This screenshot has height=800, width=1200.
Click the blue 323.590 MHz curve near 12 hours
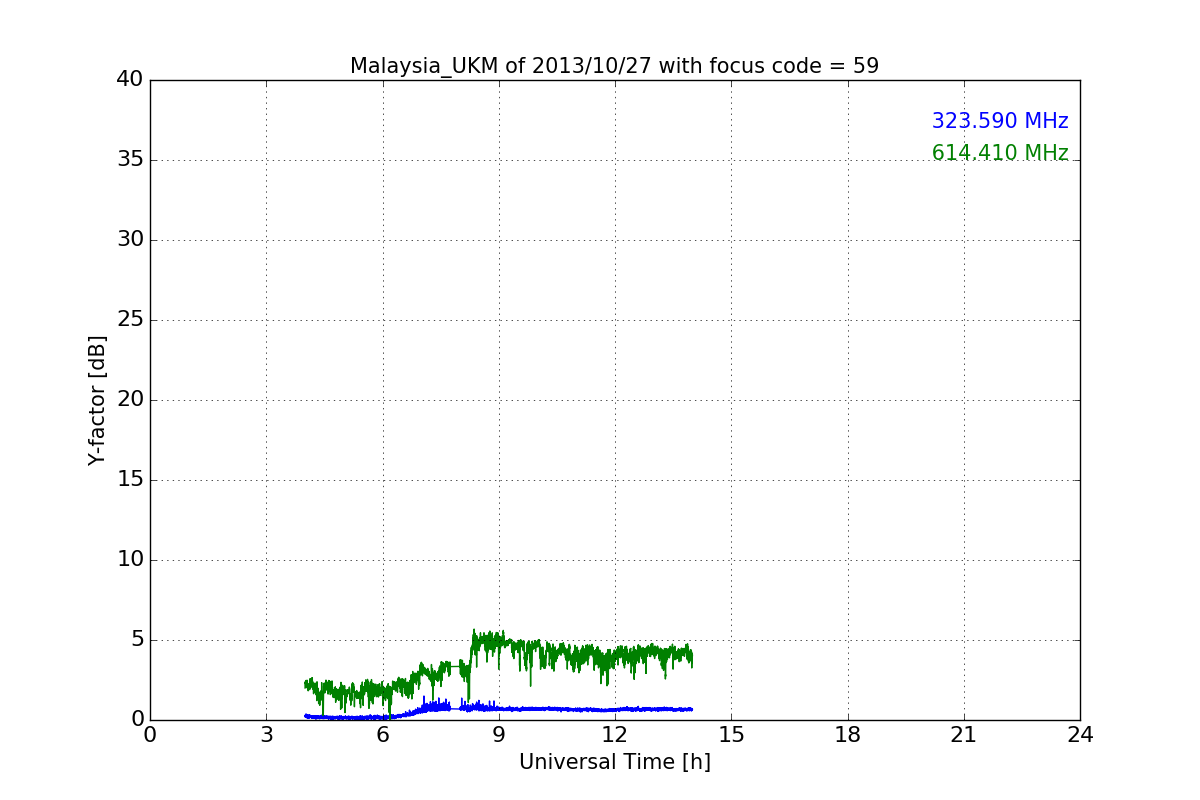(615, 709)
